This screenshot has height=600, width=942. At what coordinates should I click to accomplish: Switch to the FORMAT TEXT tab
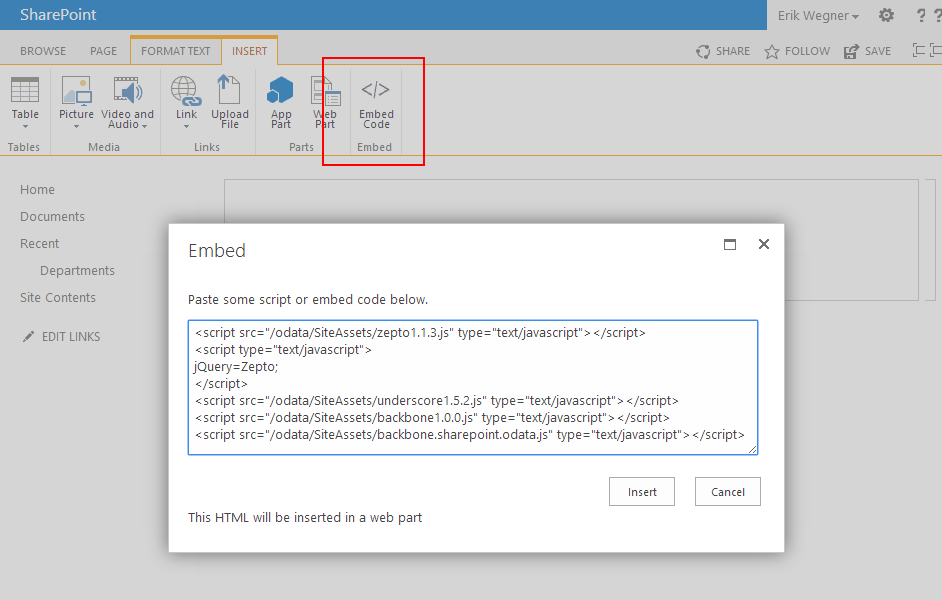(176, 51)
